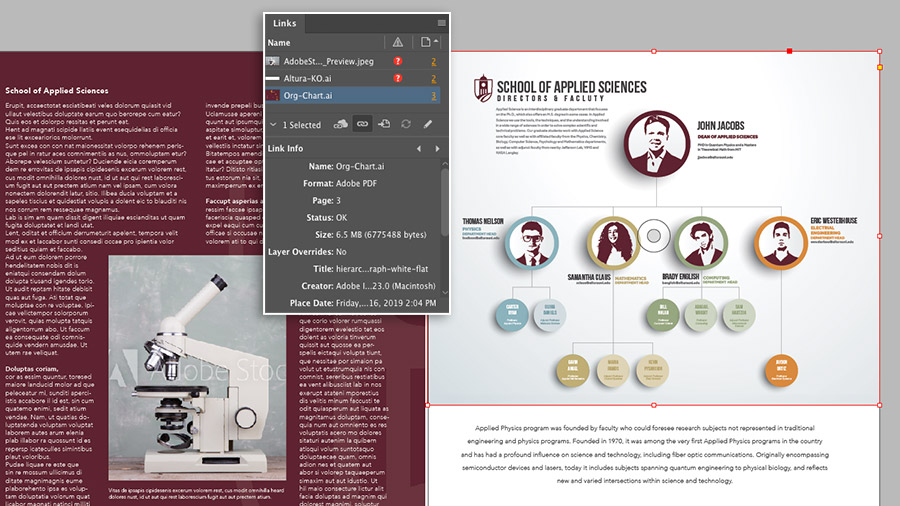Open the Links panel flyout menu
This screenshot has height=506, width=900.
point(441,23)
